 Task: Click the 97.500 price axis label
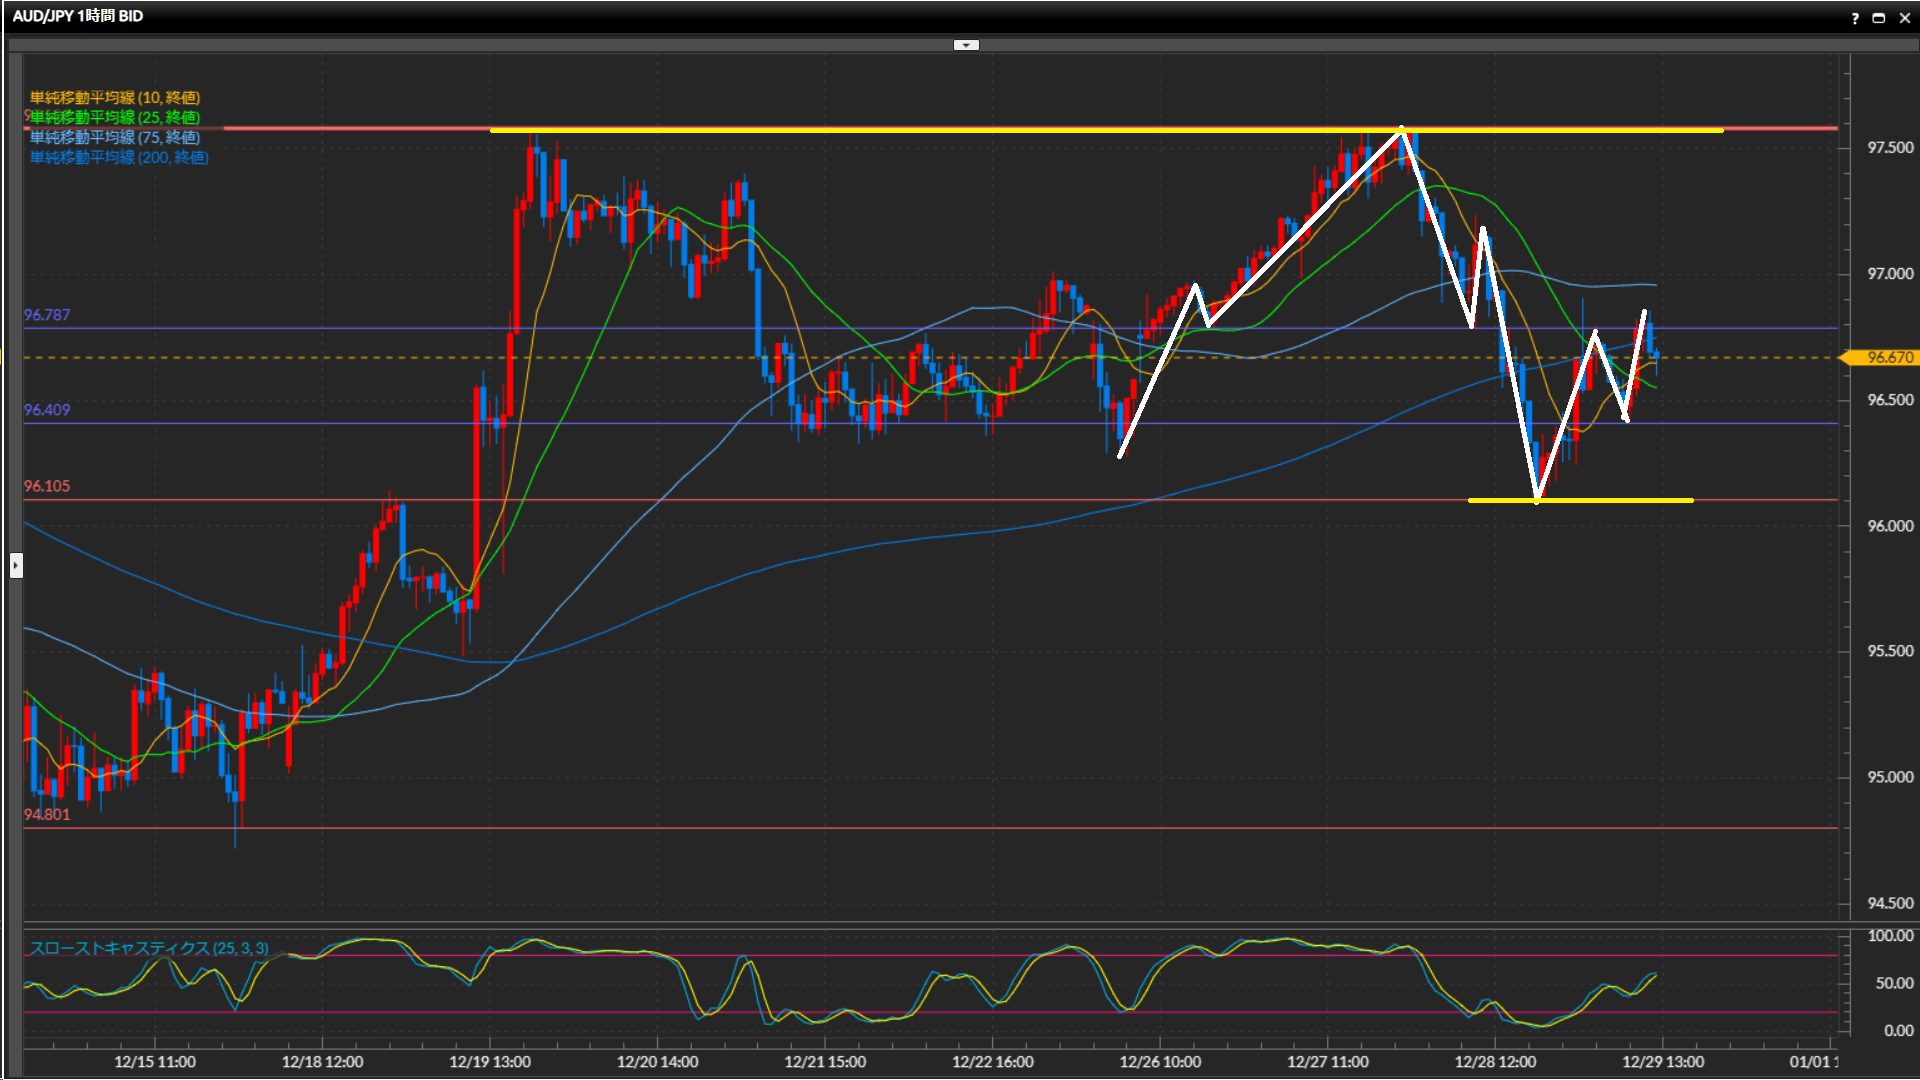tap(1889, 148)
